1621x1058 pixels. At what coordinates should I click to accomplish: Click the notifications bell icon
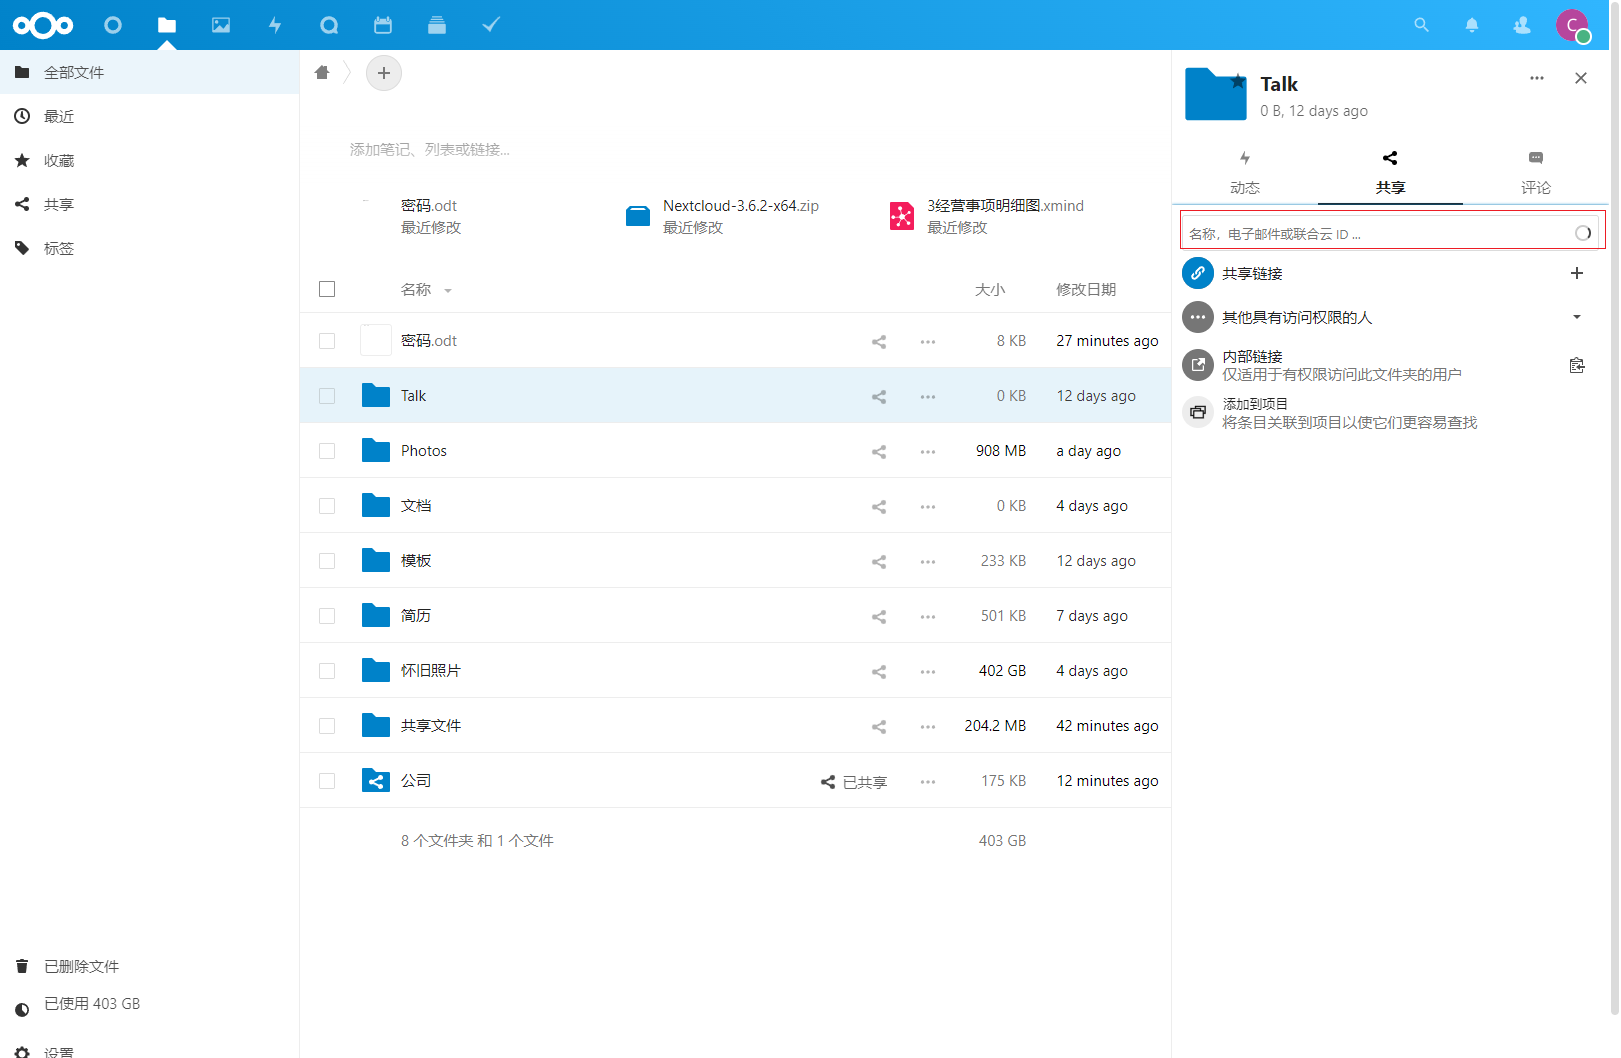(1471, 25)
